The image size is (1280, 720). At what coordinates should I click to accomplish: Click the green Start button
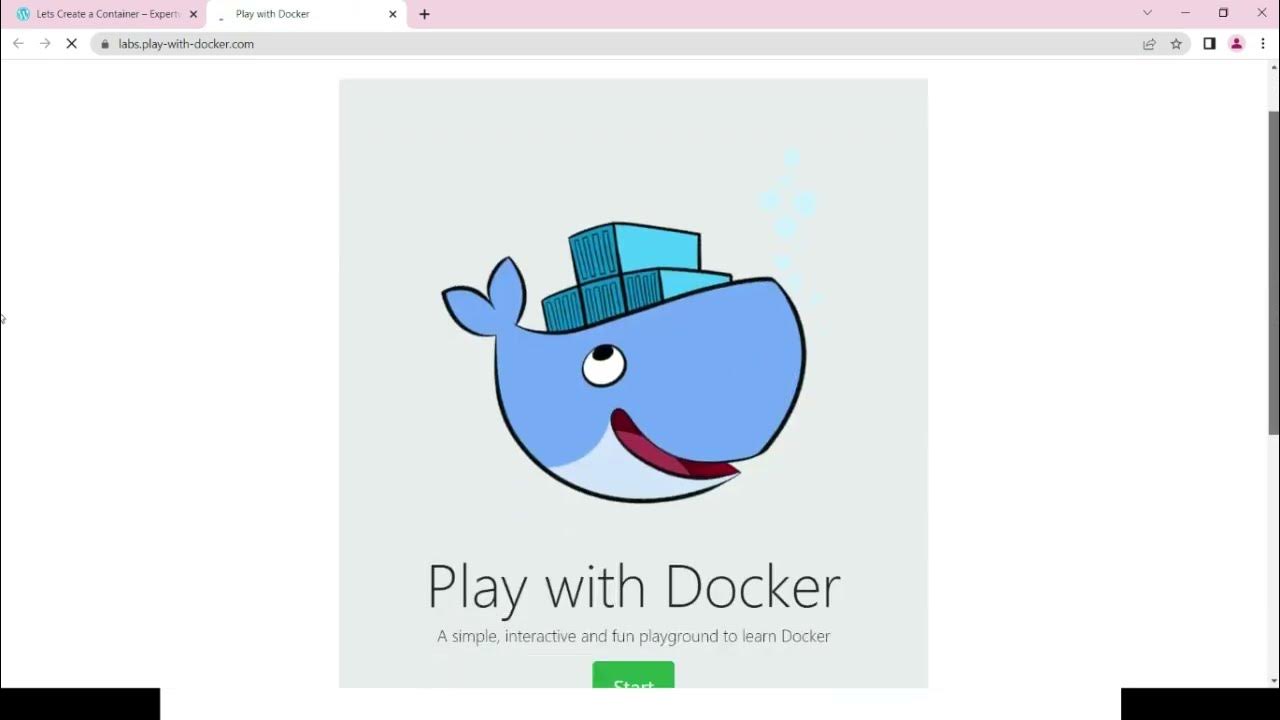633,675
